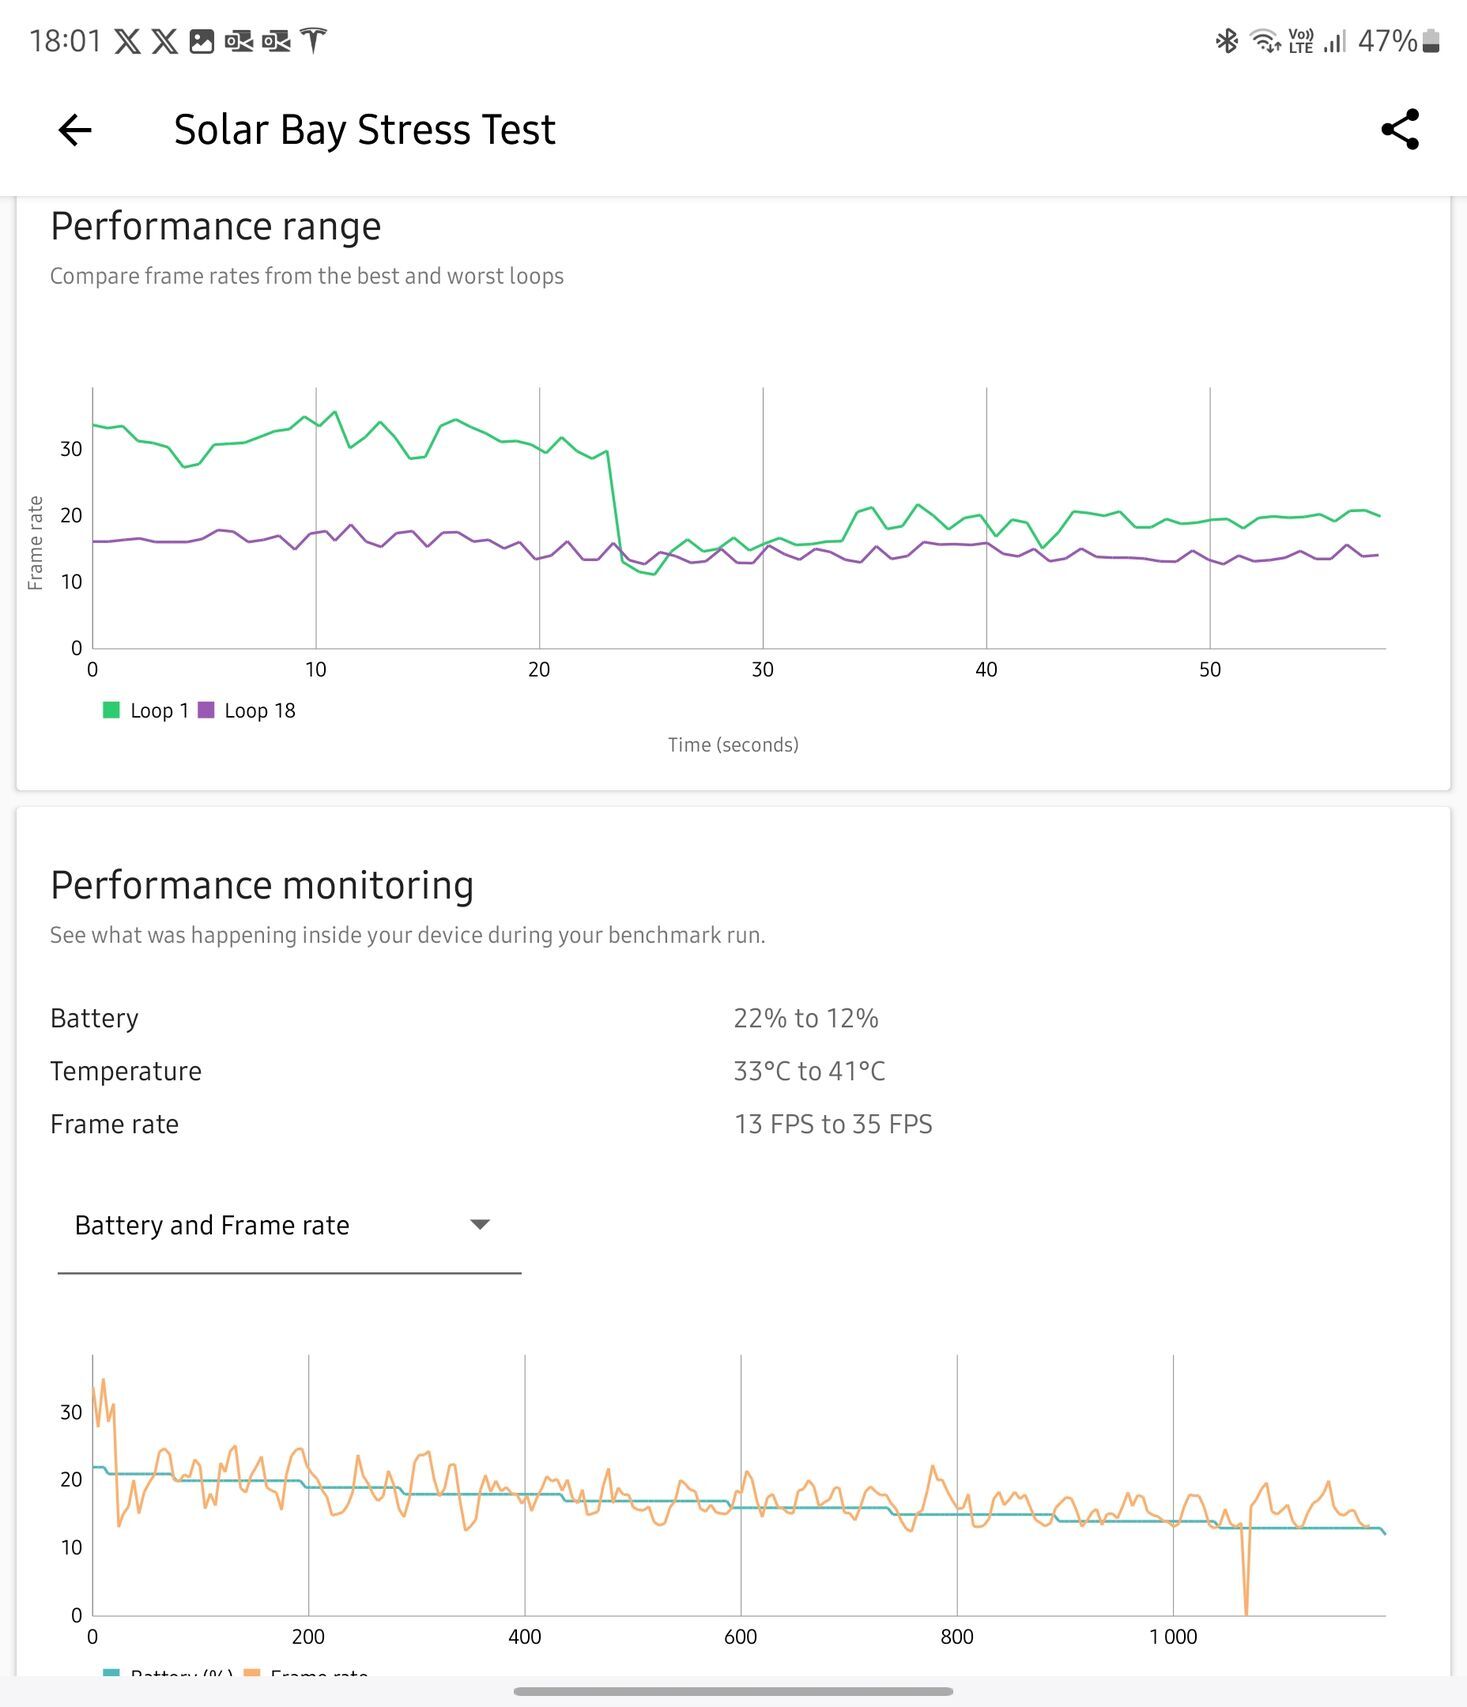Tap the battery icon showing 47%

tap(1431, 41)
